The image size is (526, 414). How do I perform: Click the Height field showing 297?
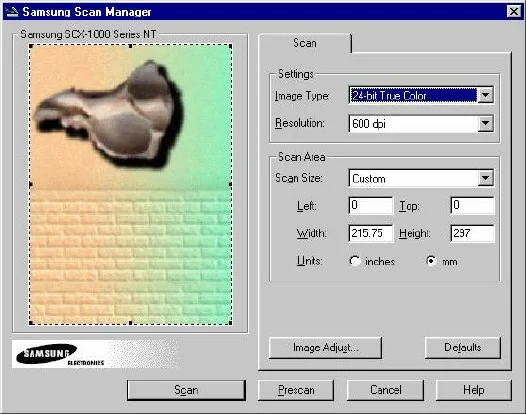[472, 233]
